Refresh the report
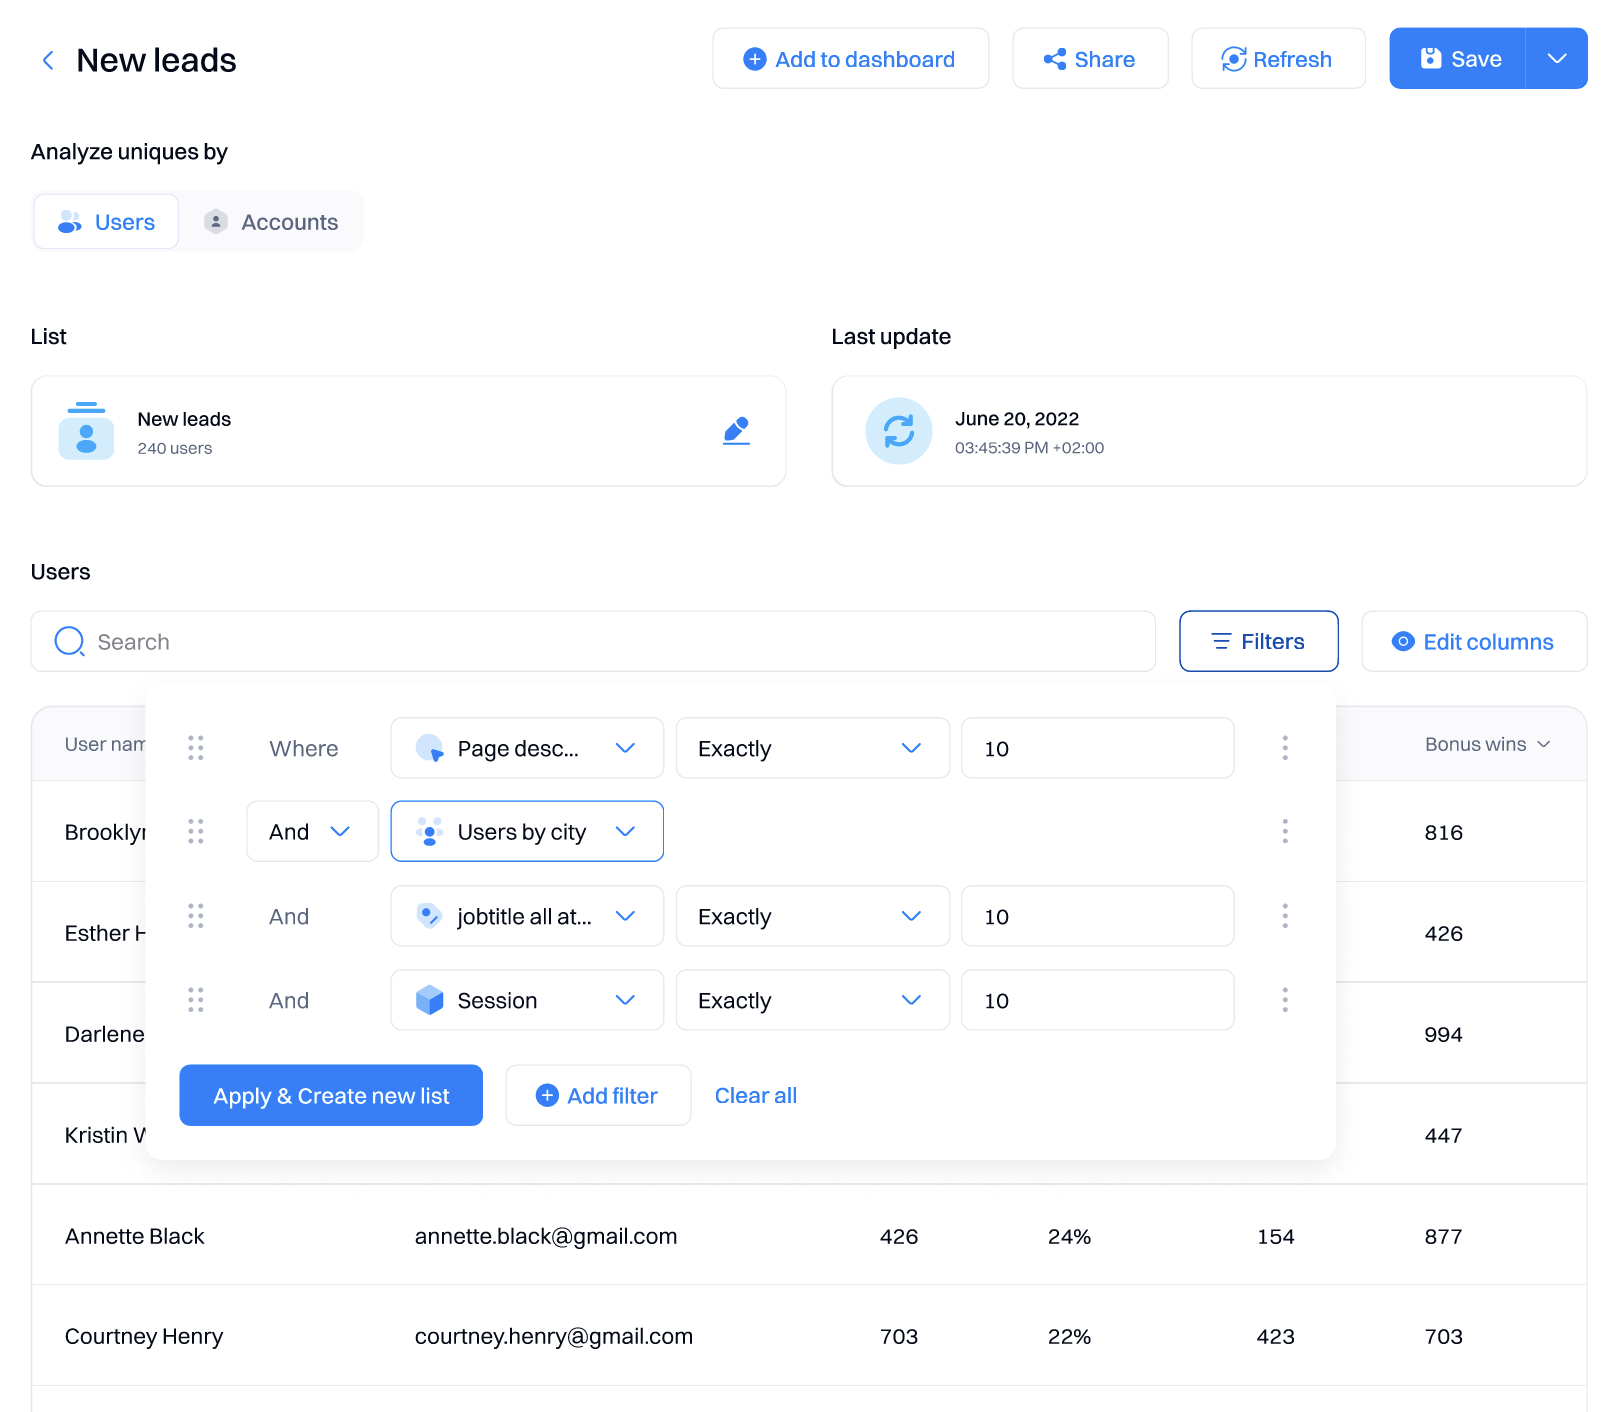 (x=1278, y=59)
